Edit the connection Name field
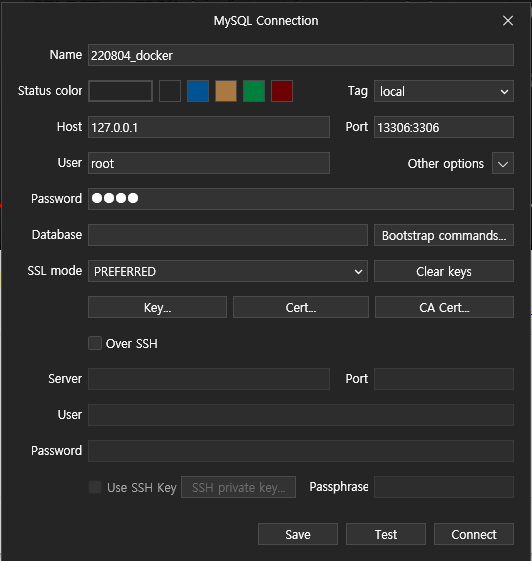The image size is (532, 561). [301, 55]
